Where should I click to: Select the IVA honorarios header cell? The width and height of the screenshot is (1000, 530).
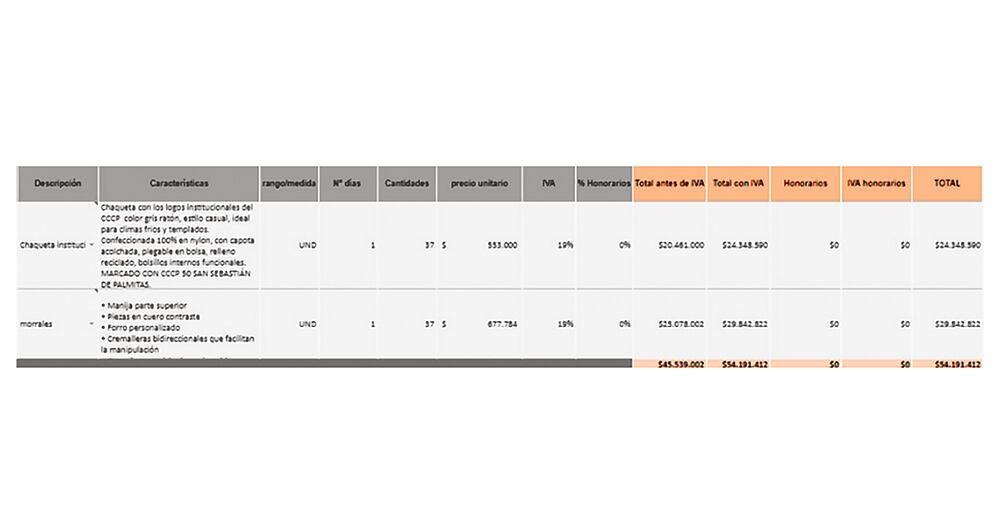[x=876, y=184]
